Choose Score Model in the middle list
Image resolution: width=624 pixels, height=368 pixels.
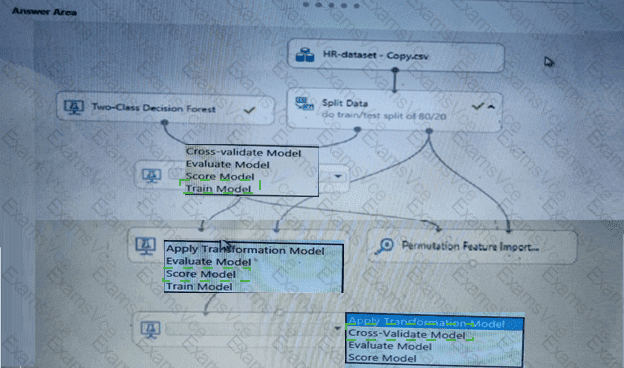[201, 274]
